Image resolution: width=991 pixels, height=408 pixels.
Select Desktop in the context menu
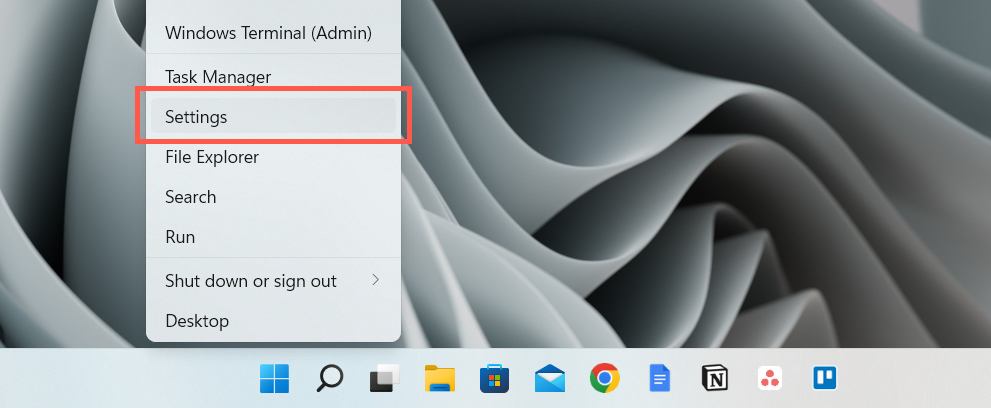tap(274, 321)
